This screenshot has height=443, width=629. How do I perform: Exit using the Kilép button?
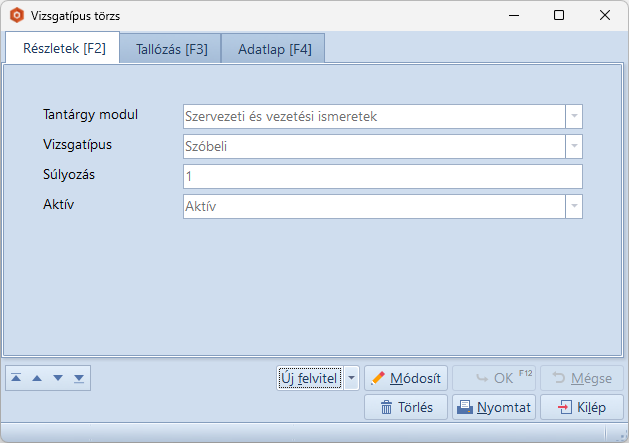tap(582, 407)
